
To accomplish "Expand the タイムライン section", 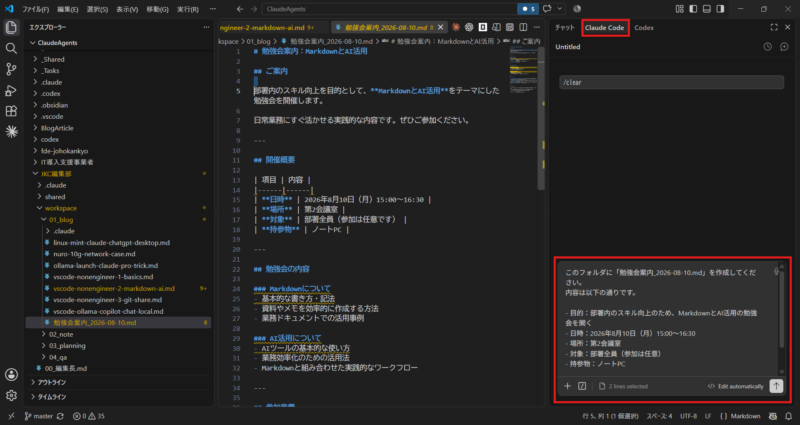I will pyautogui.click(x=33, y=396).
